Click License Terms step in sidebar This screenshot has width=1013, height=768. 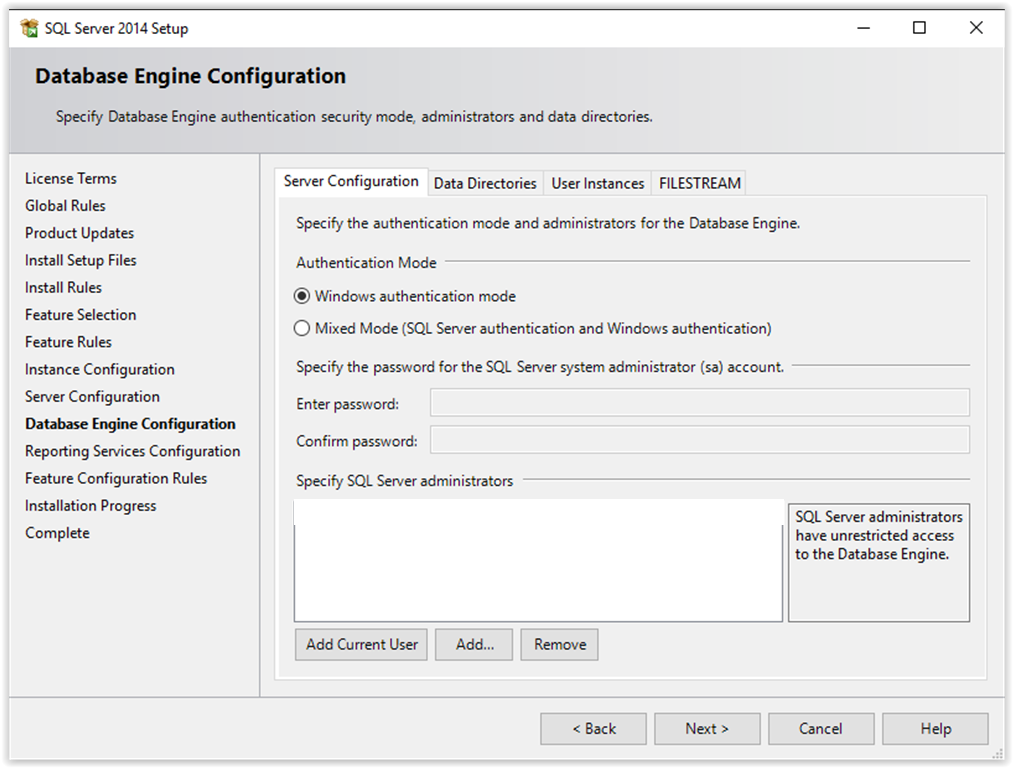coord(71,178)
